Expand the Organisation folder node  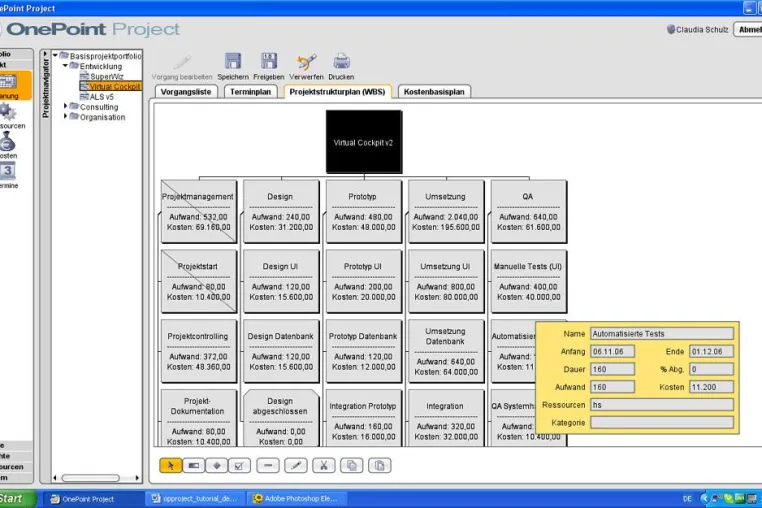(65, 116)
